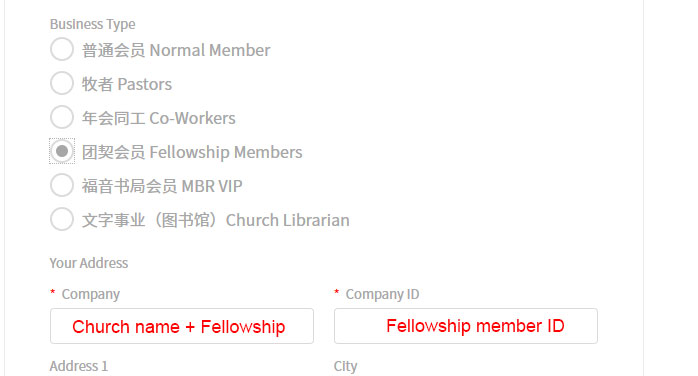The width and height of the screenshot is (698, 376).
Task: Click the '牧者 Pastors' label text
Action: point(127,84)
